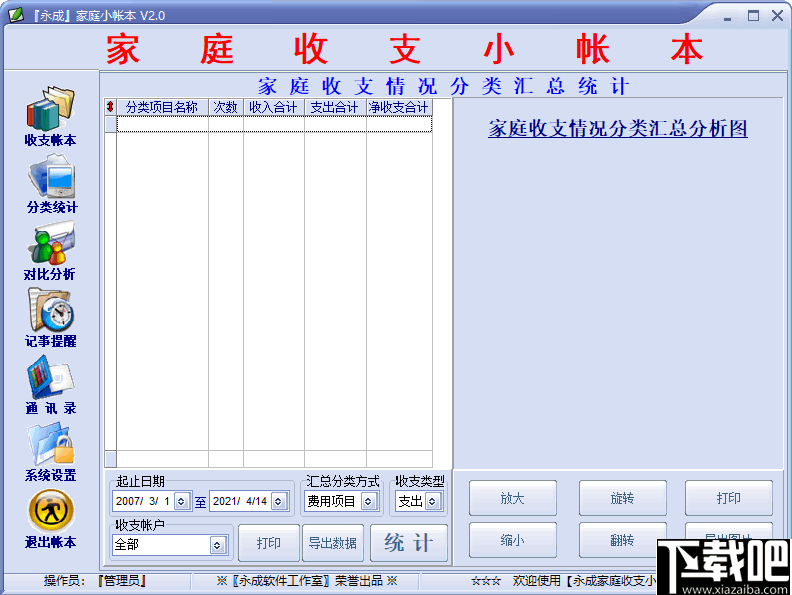Viewport: 792px width, 595px height.
Task: Click the 缩小 zoom-out button
Action: [x=513, y=540]
